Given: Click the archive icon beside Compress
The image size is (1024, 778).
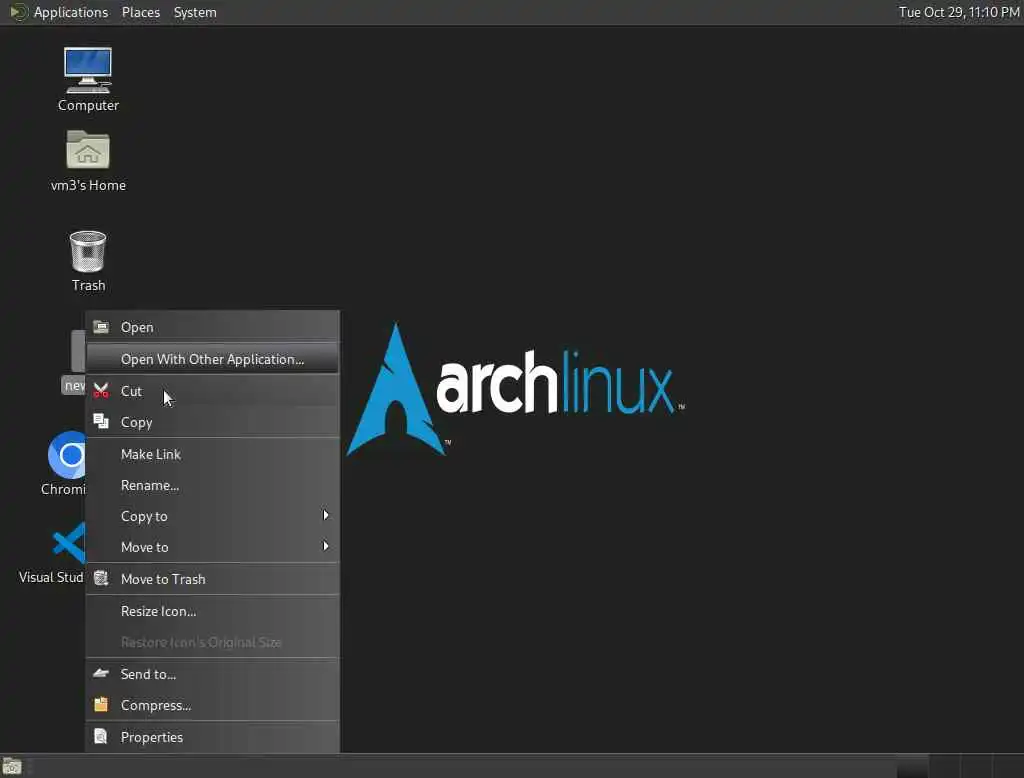Looking at the screenshot, I should (x=101, y=704).
